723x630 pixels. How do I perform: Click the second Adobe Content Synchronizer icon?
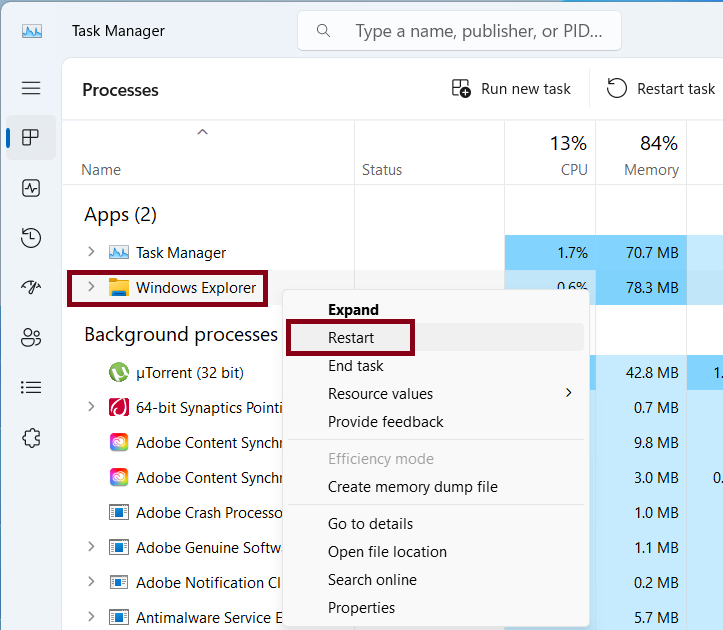coord(119,477)
